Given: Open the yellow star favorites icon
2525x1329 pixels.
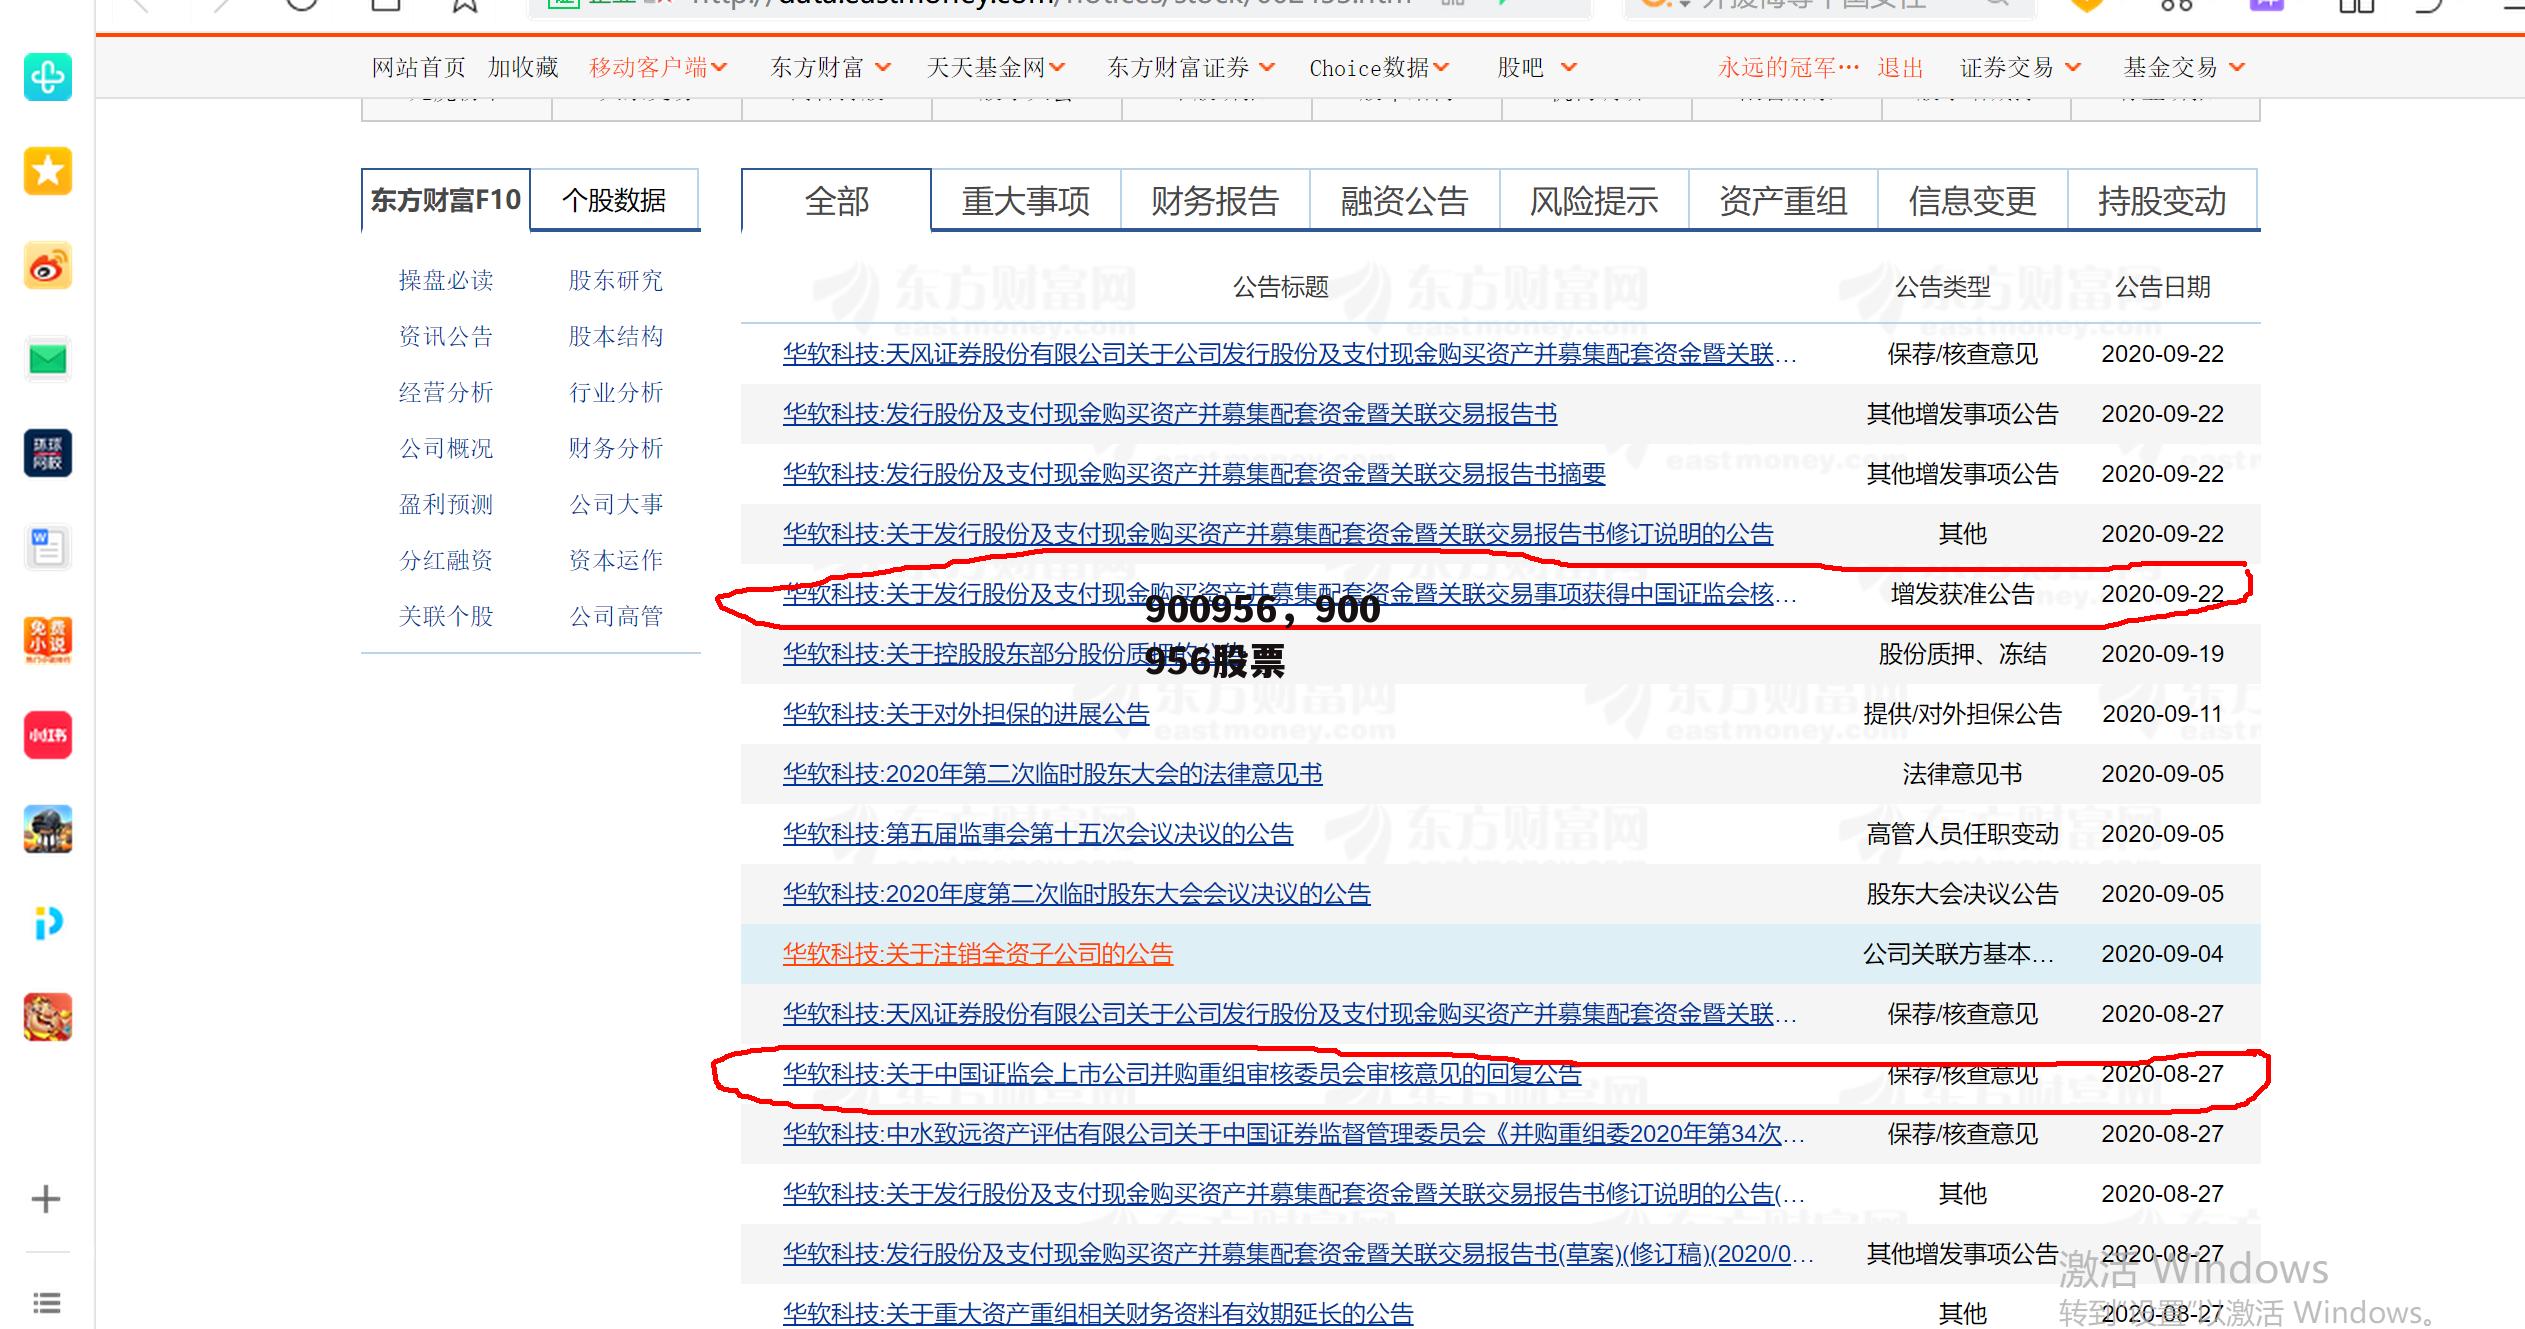Looking at the screenshot, I should 48,171.
